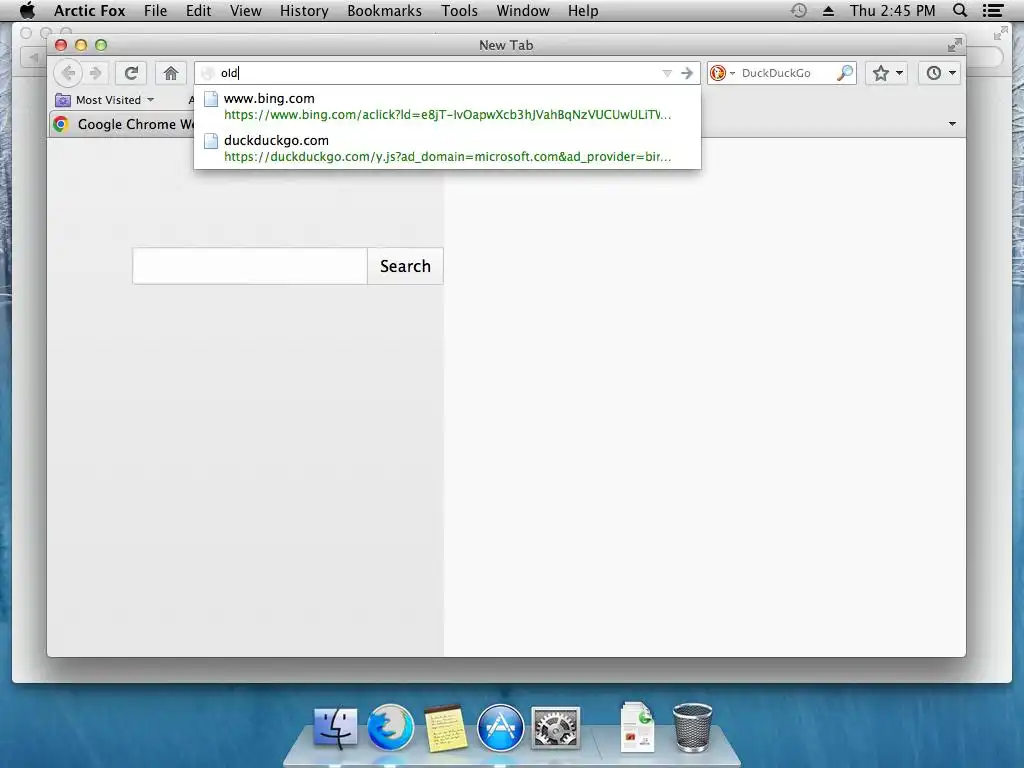The height and width of the screenshot is (768, 1024).
Task: Open the App Store from the Dock
Action: [x=500, y=728]
